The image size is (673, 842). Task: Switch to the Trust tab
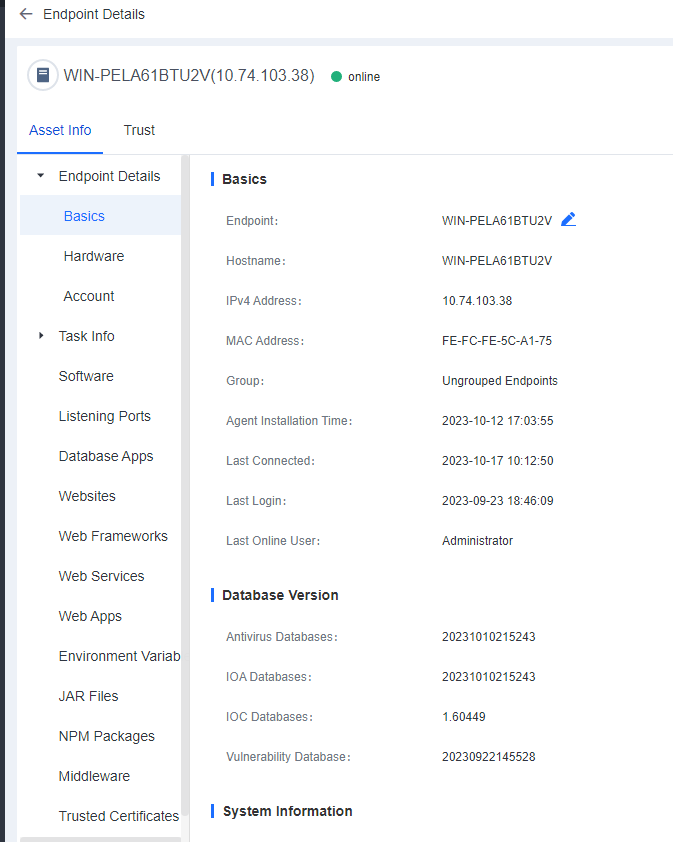click(139, 130)
